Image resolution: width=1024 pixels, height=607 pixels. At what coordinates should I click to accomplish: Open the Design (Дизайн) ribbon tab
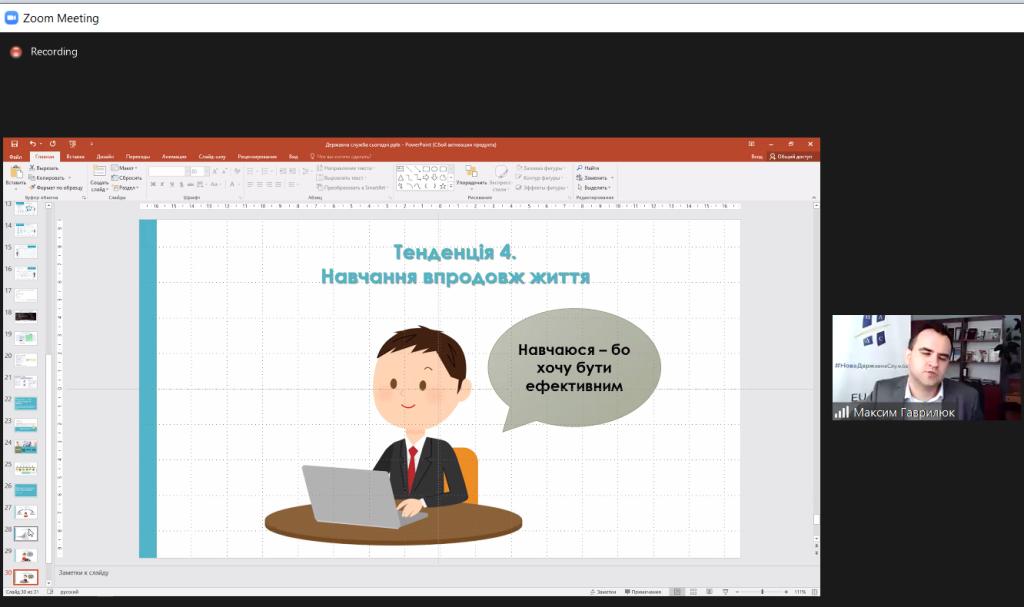[x=105, y=157]
